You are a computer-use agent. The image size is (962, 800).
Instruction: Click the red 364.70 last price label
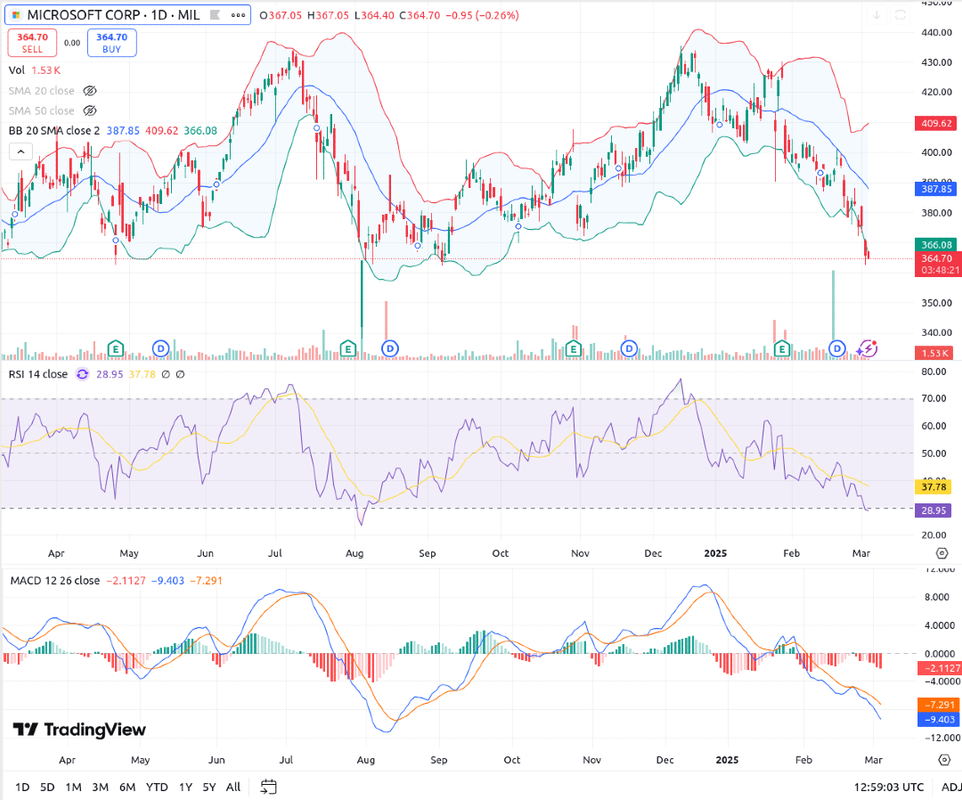[x=938, y=264]
